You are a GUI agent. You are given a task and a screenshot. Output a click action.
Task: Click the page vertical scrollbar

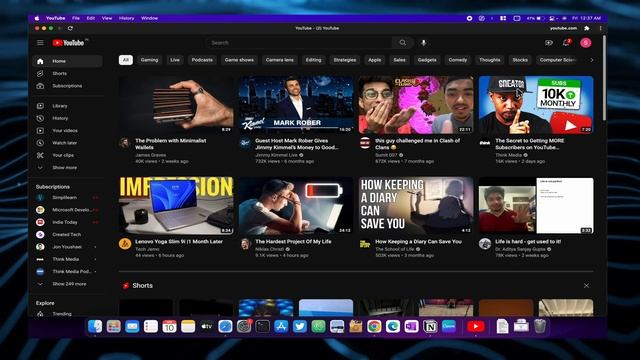pos(604,78)
